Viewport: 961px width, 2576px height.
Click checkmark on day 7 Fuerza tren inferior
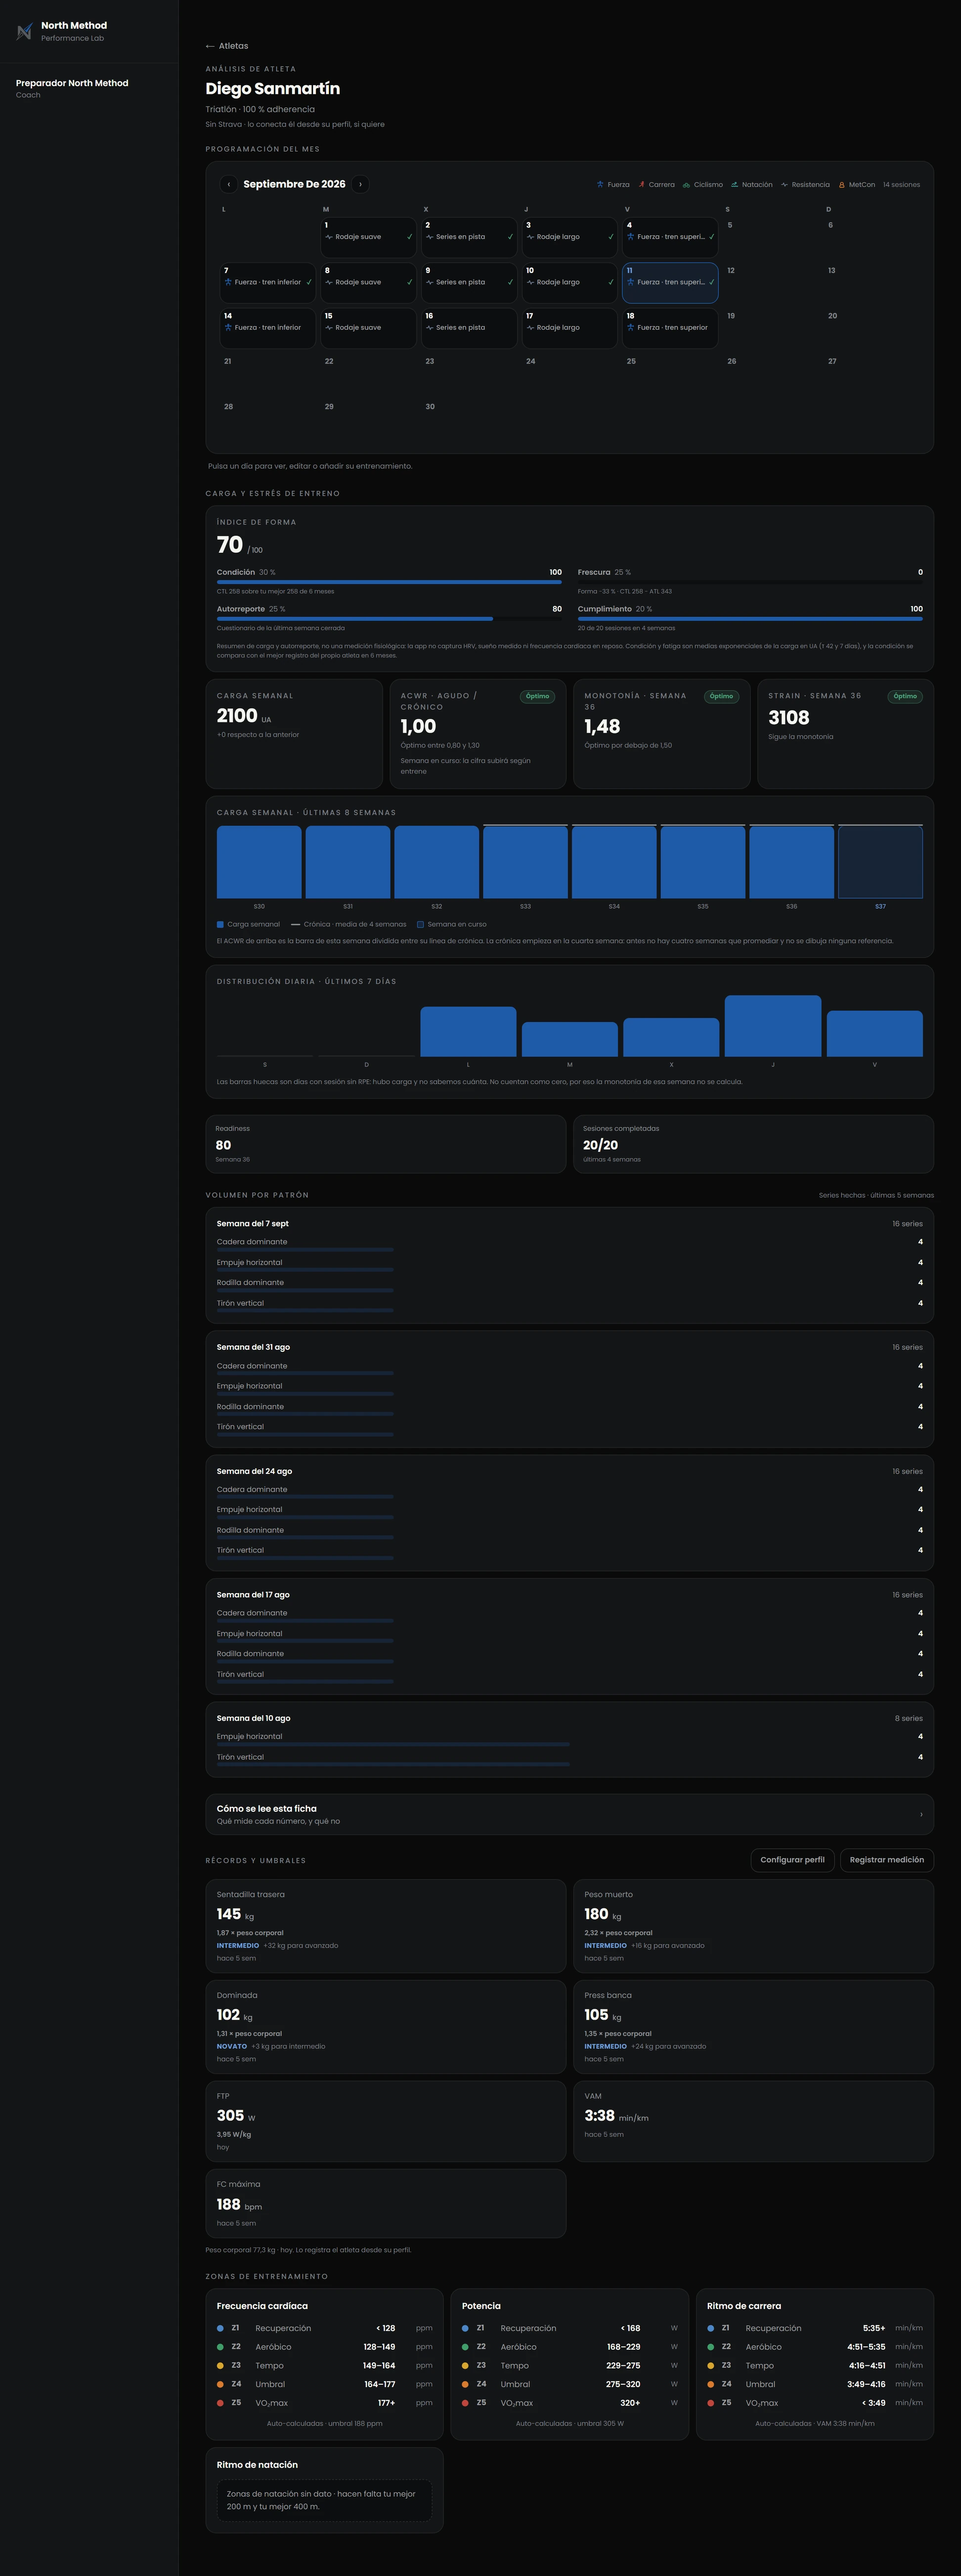pos(309,282)
